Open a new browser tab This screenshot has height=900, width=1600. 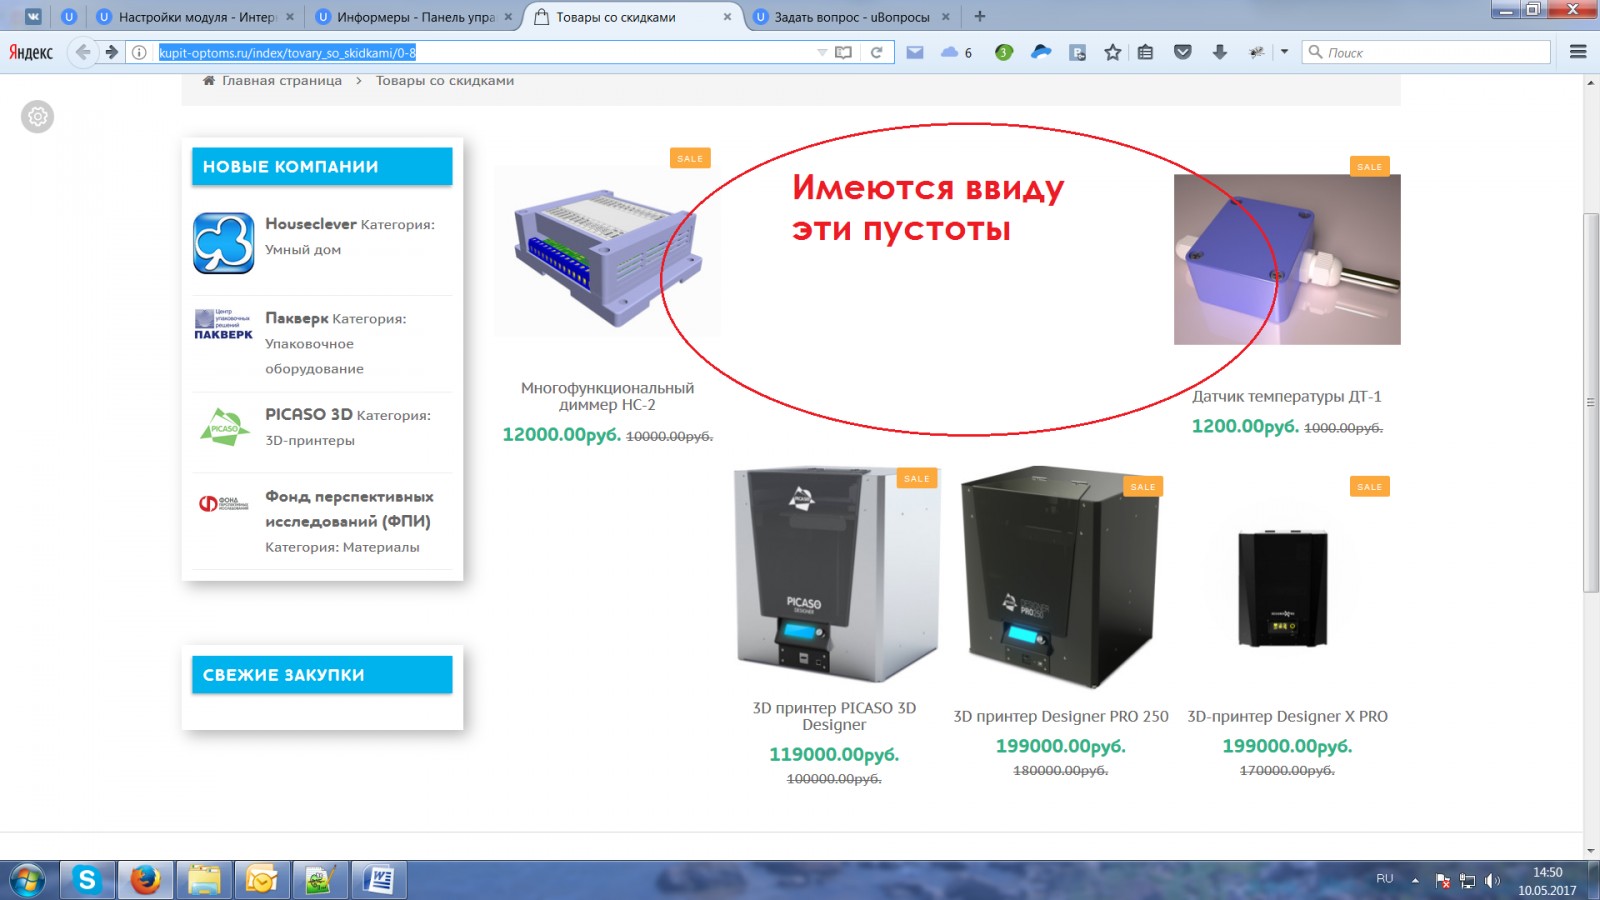click(980, 16)
